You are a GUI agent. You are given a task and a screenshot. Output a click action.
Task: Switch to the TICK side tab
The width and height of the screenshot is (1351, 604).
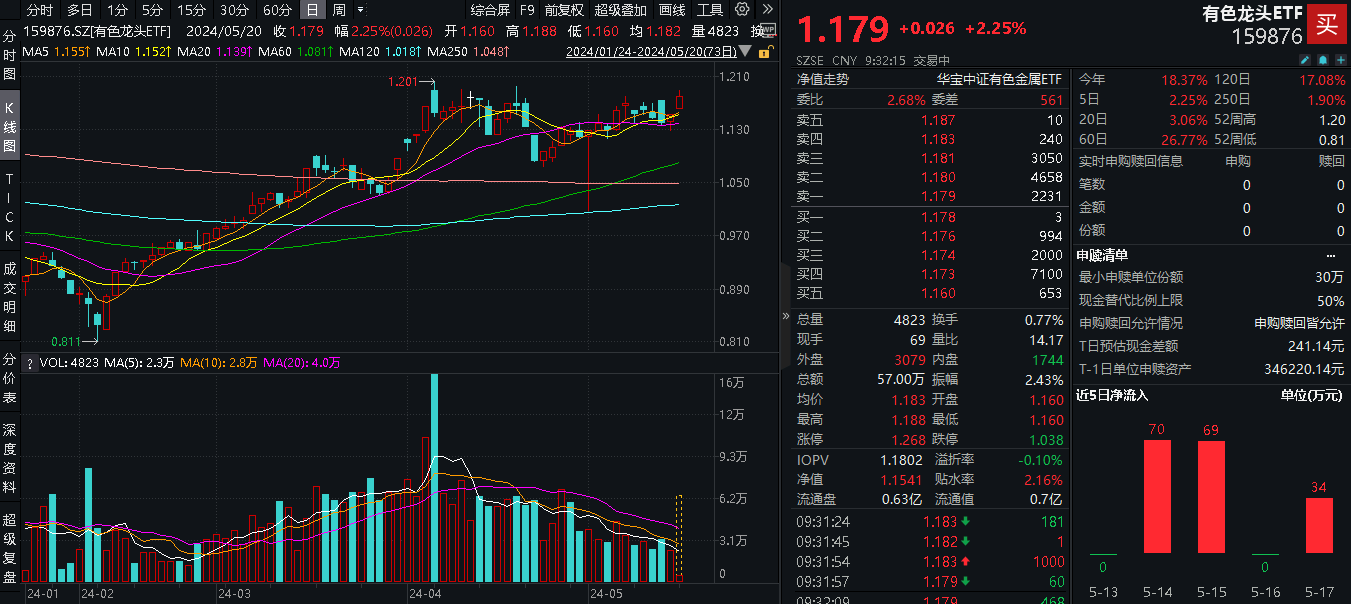[x=10, y=207]
